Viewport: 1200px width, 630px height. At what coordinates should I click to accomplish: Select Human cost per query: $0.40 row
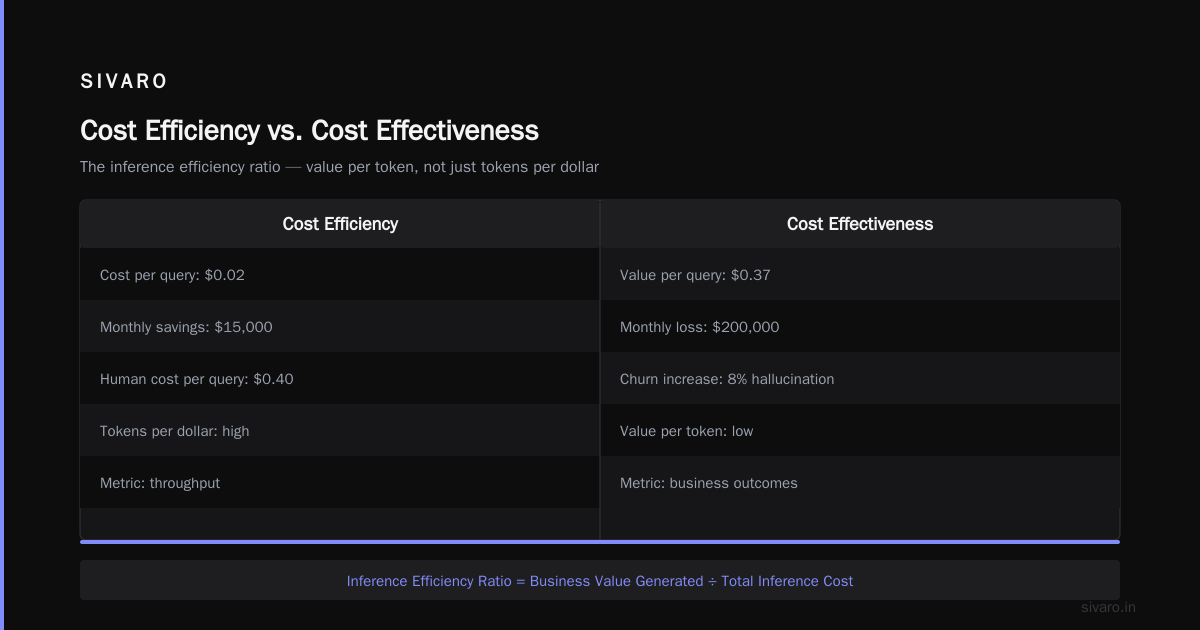[340, 378]
